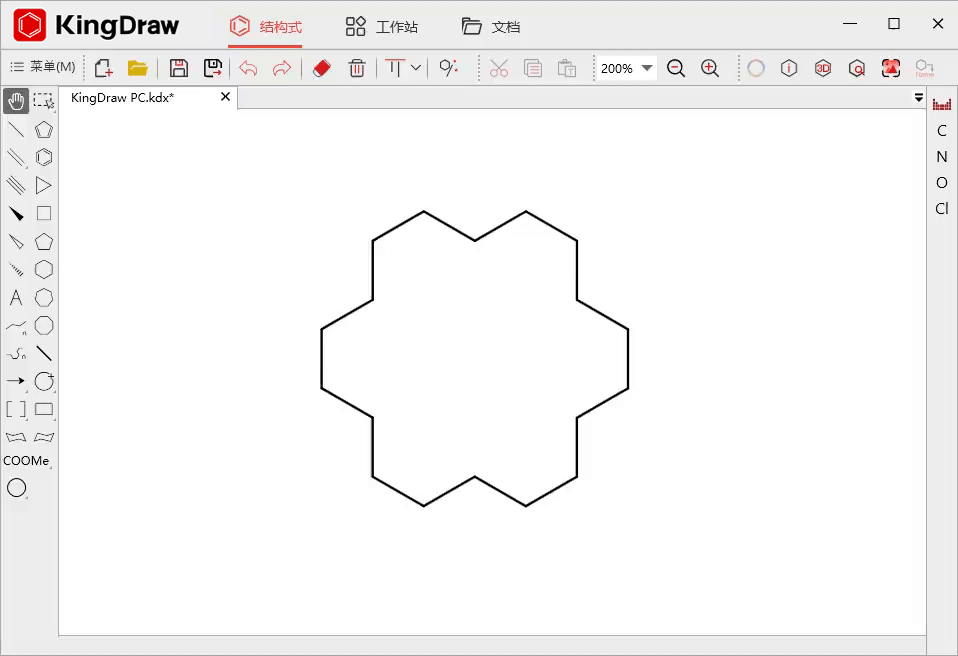
Task: Zoom in with the plus magnifier
Action: (709, 68)
